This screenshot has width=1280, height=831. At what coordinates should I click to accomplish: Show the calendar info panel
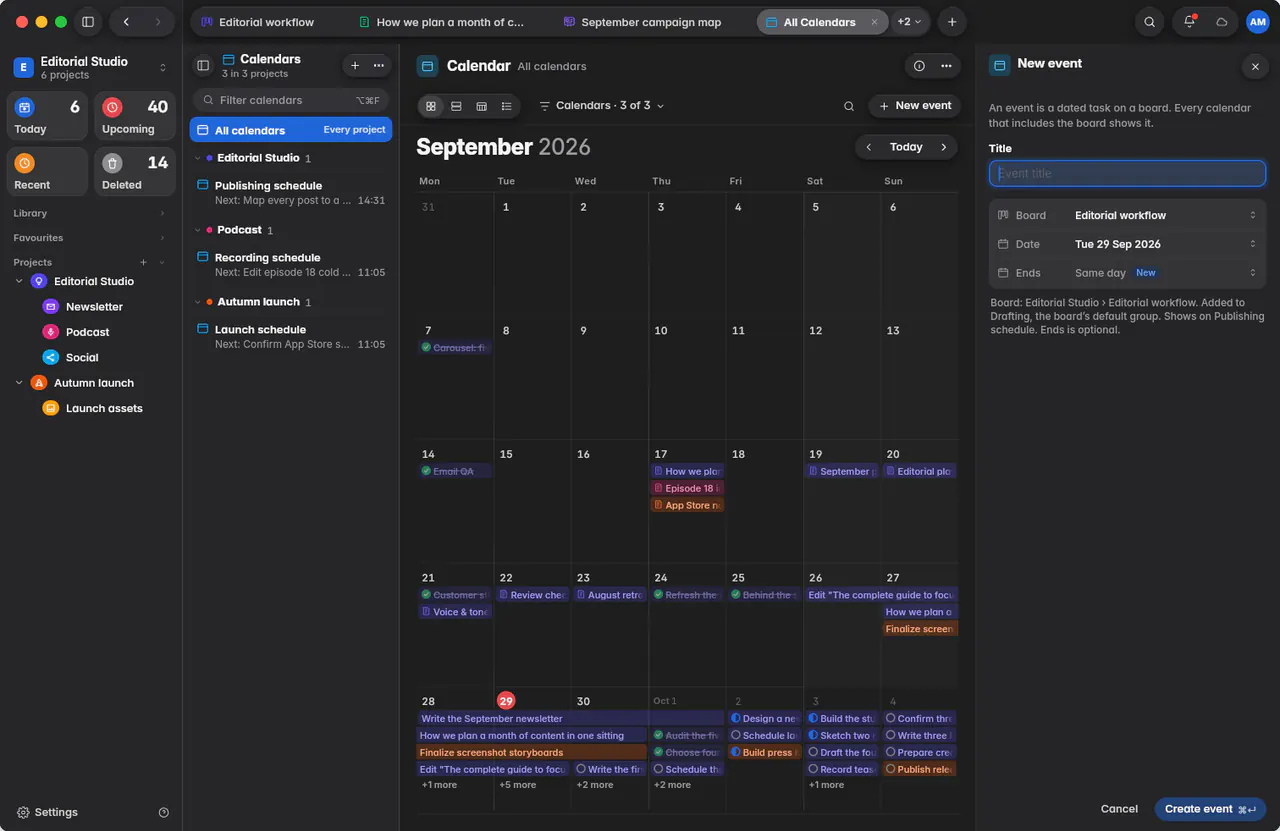pyautogui.click(x=919, y=66)
